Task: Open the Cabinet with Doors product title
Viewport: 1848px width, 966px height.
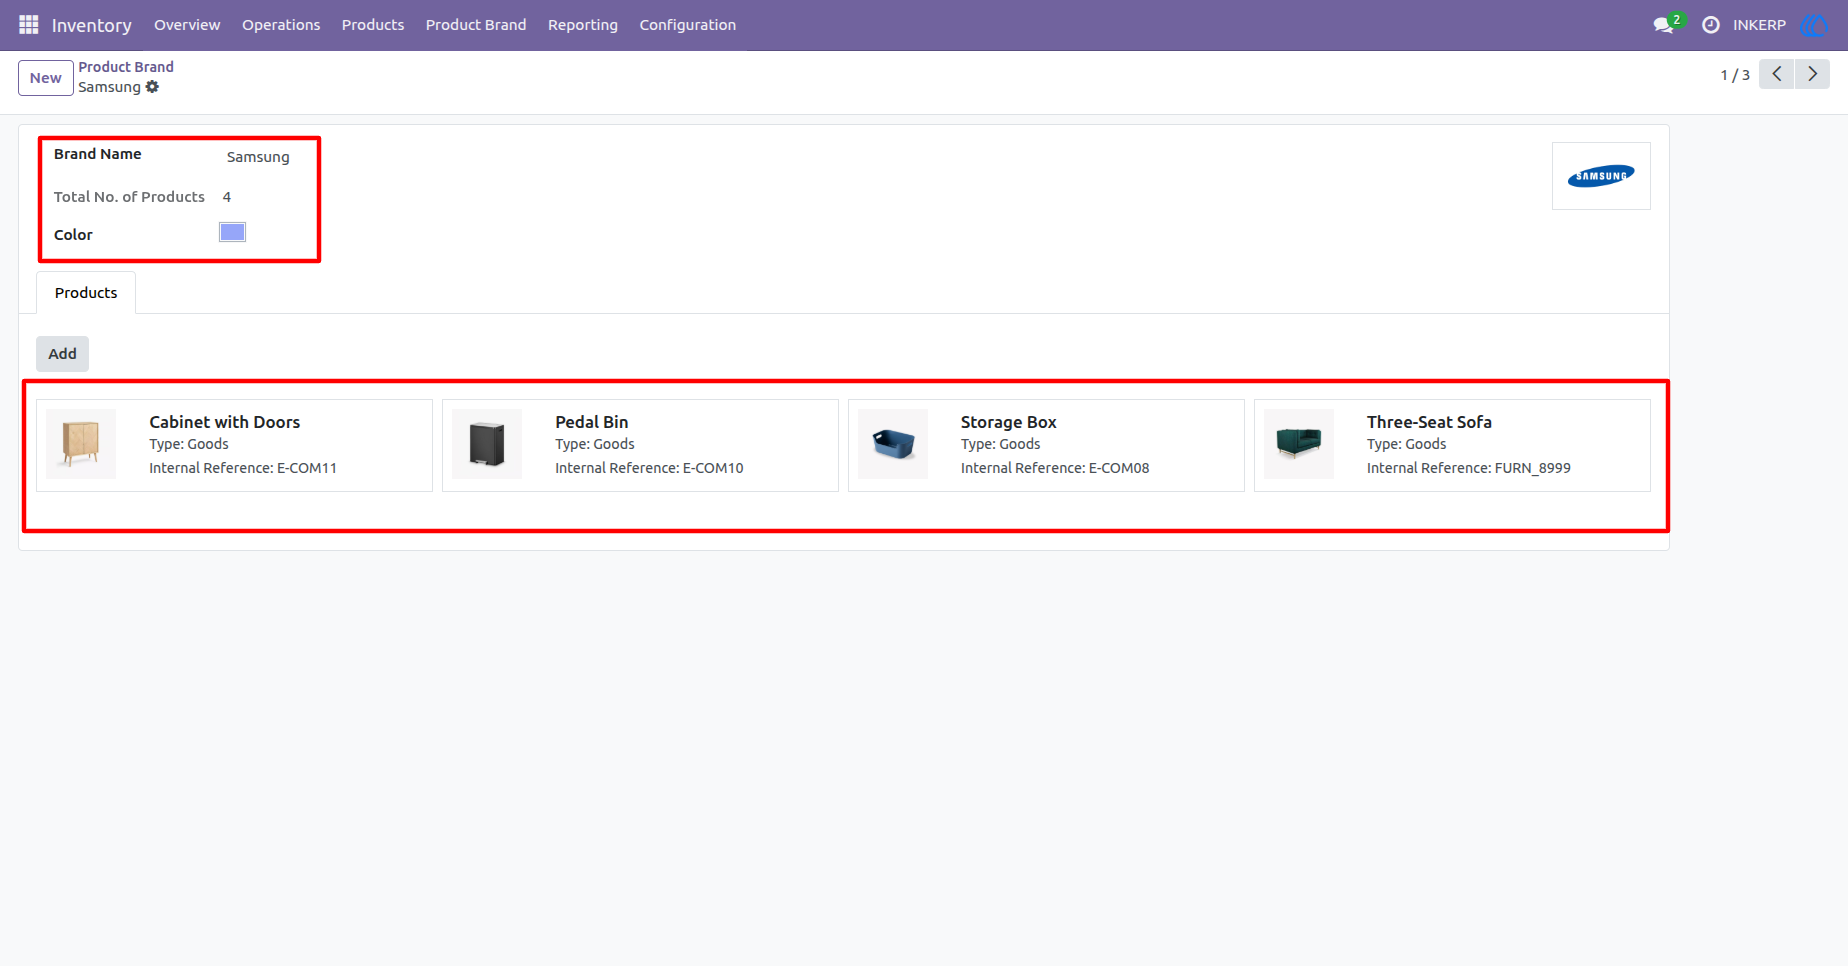Action: point(225,422)
